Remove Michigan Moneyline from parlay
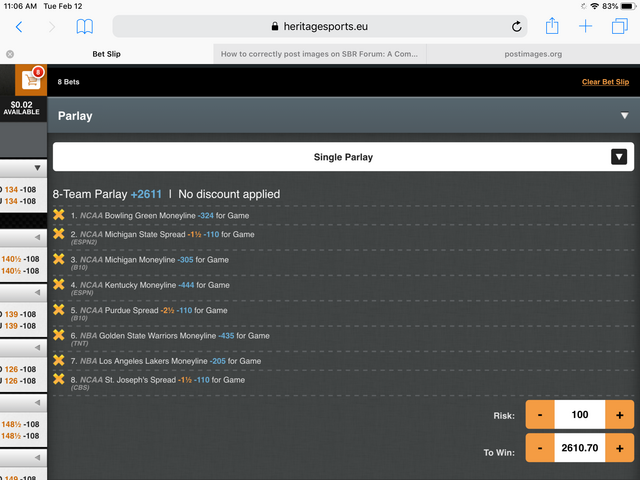 [59, 259]
